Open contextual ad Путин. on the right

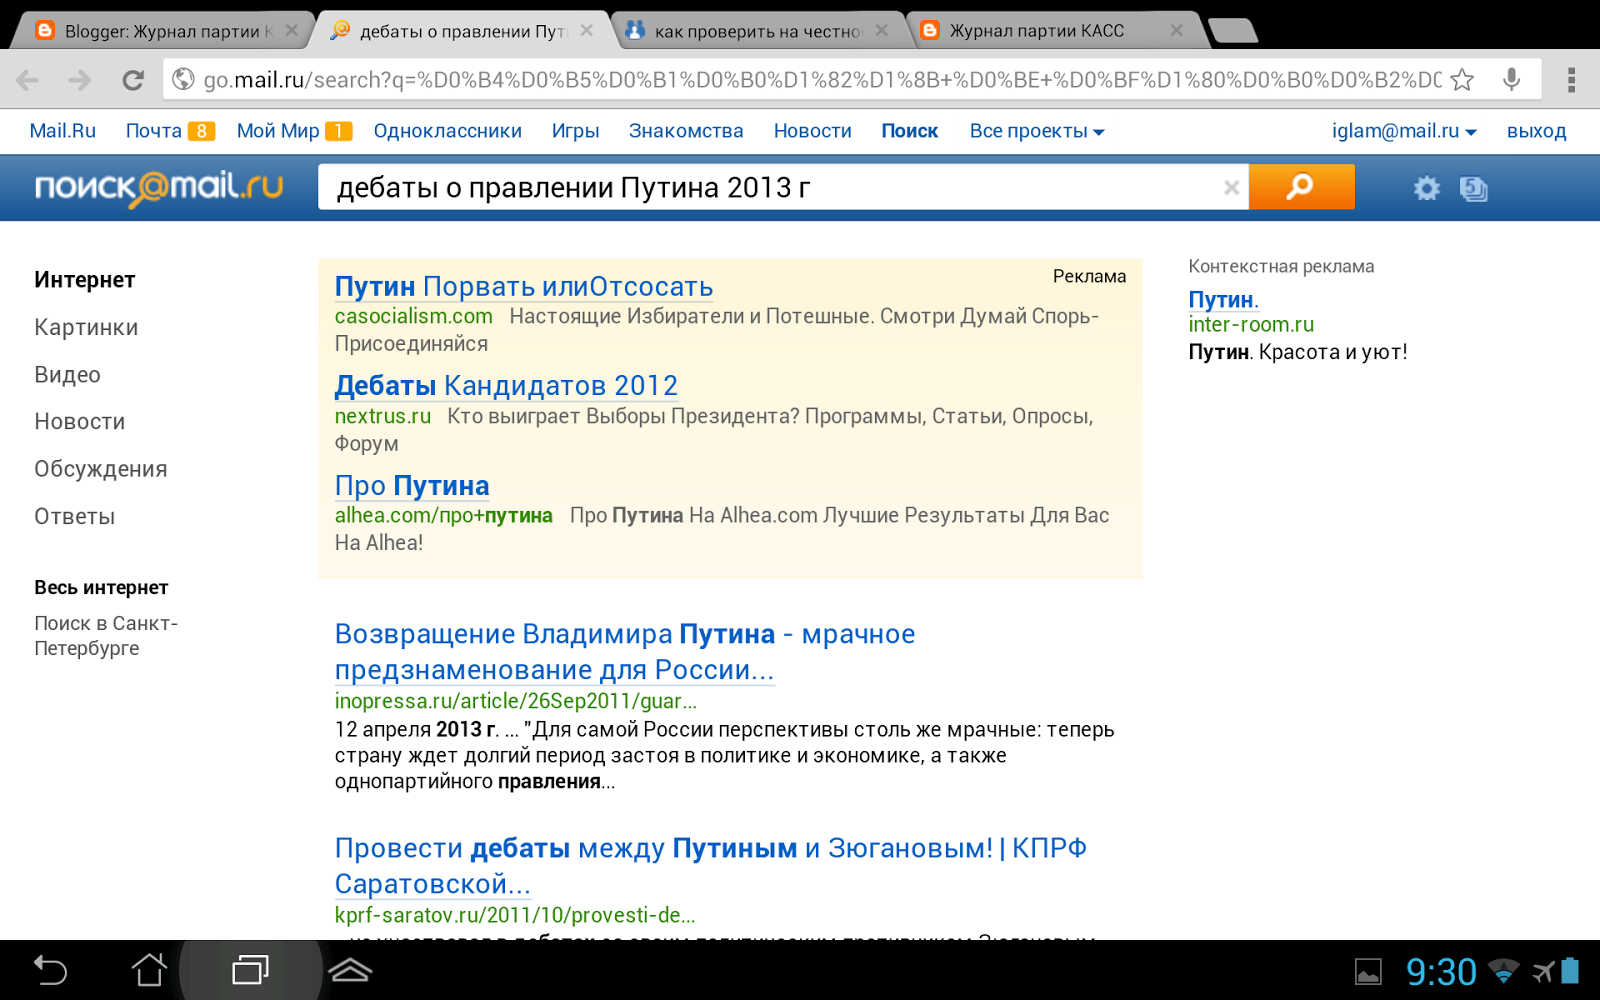tap(1223, 300)
